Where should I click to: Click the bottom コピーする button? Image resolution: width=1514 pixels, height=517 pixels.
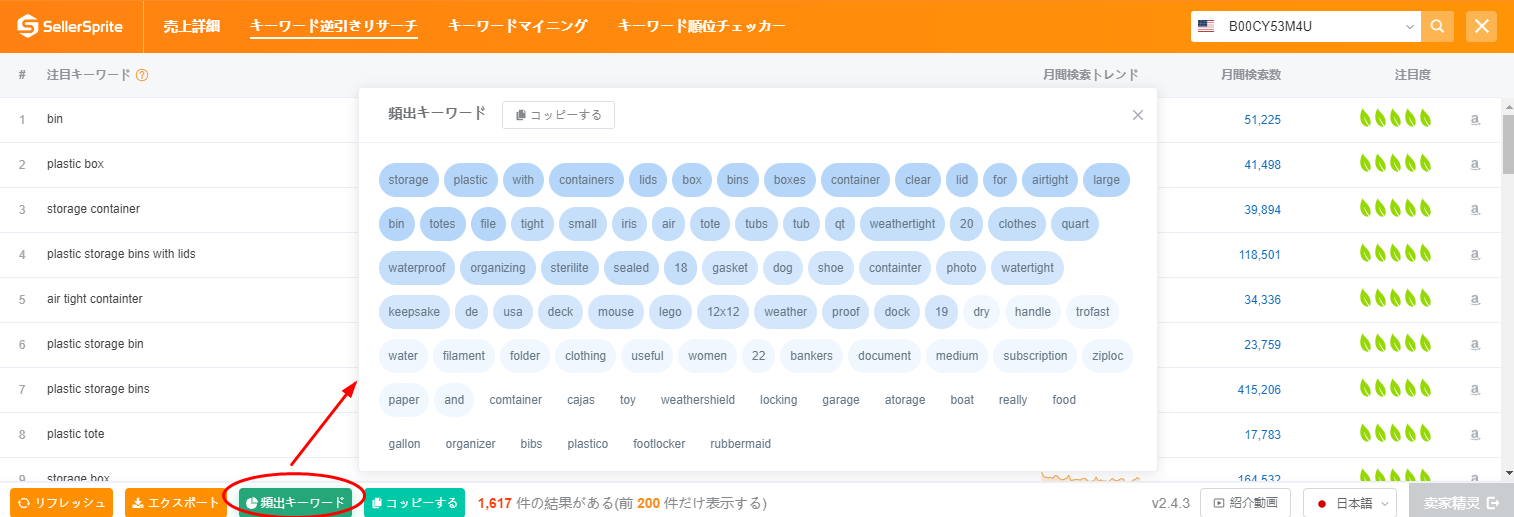point(414,502)
